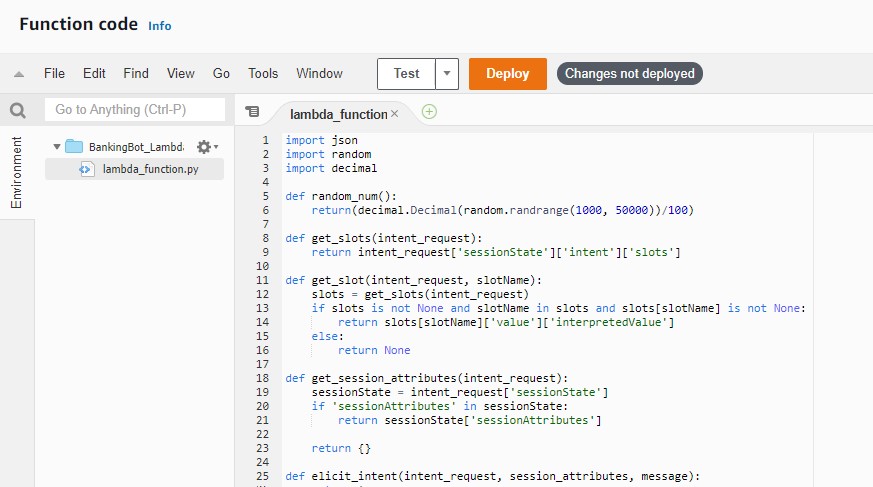Collapse the BankingBot_Lambda folder tree
Image resolution: width=873 pixels, height=487 pixels.
point(57,147)
